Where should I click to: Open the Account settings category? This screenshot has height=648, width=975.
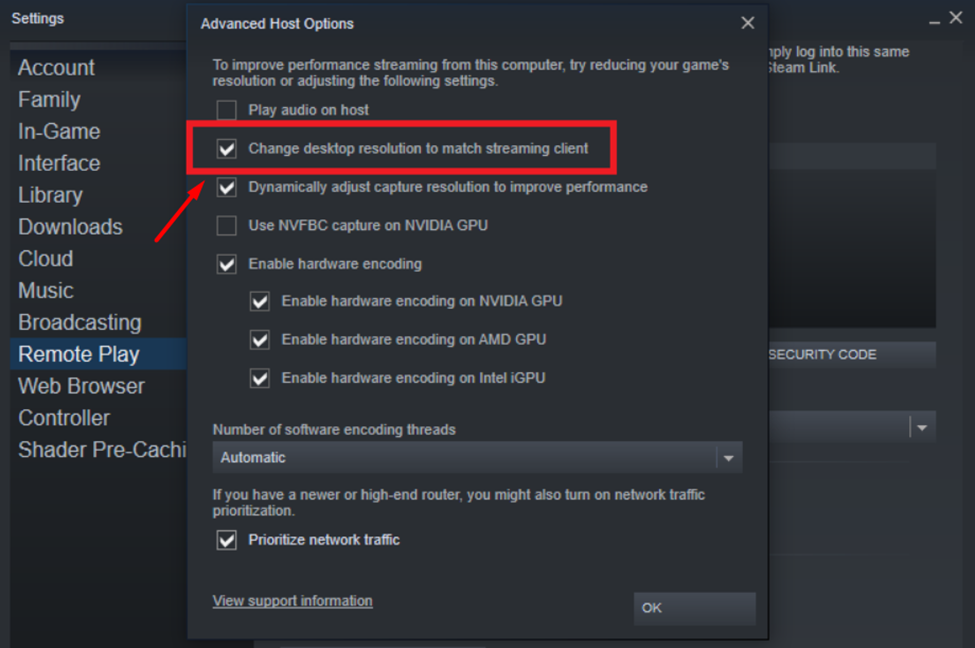(56, 68)
